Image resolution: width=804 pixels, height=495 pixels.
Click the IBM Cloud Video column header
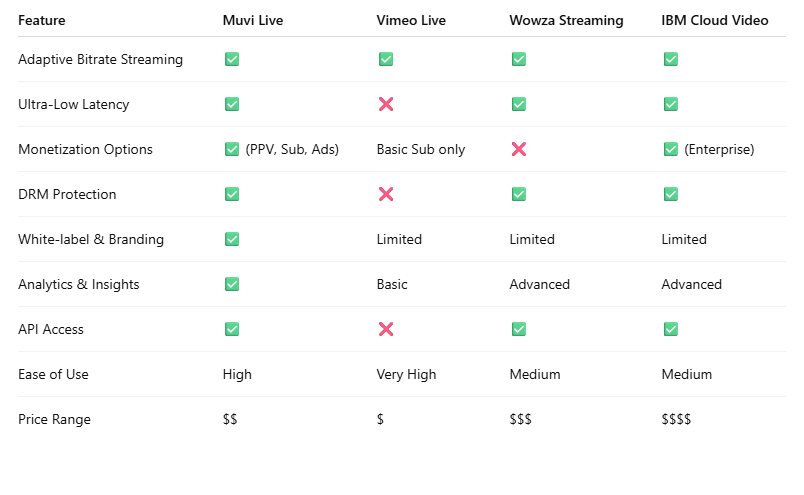point(715,21)
